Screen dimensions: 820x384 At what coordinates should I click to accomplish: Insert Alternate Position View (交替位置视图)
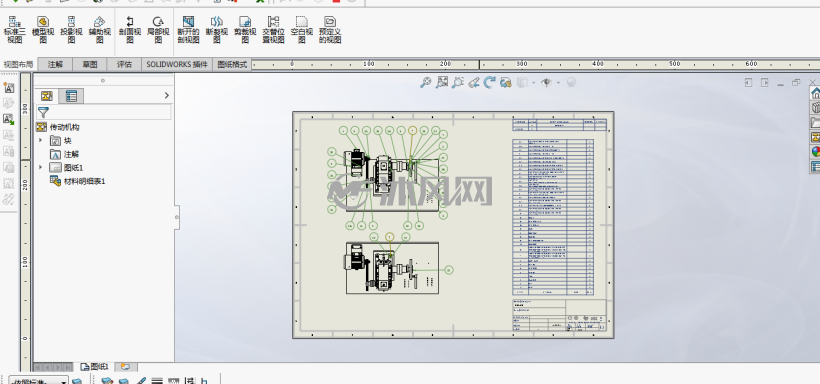click(273, 29)
